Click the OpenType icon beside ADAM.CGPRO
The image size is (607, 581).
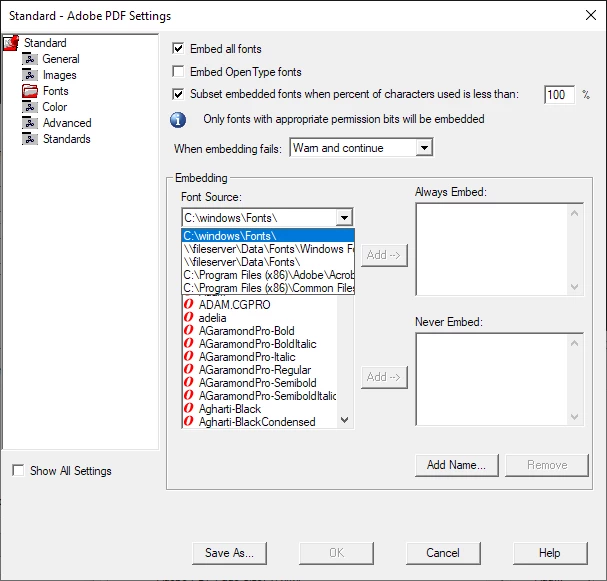pyautogui.click(x=189, y=304)
